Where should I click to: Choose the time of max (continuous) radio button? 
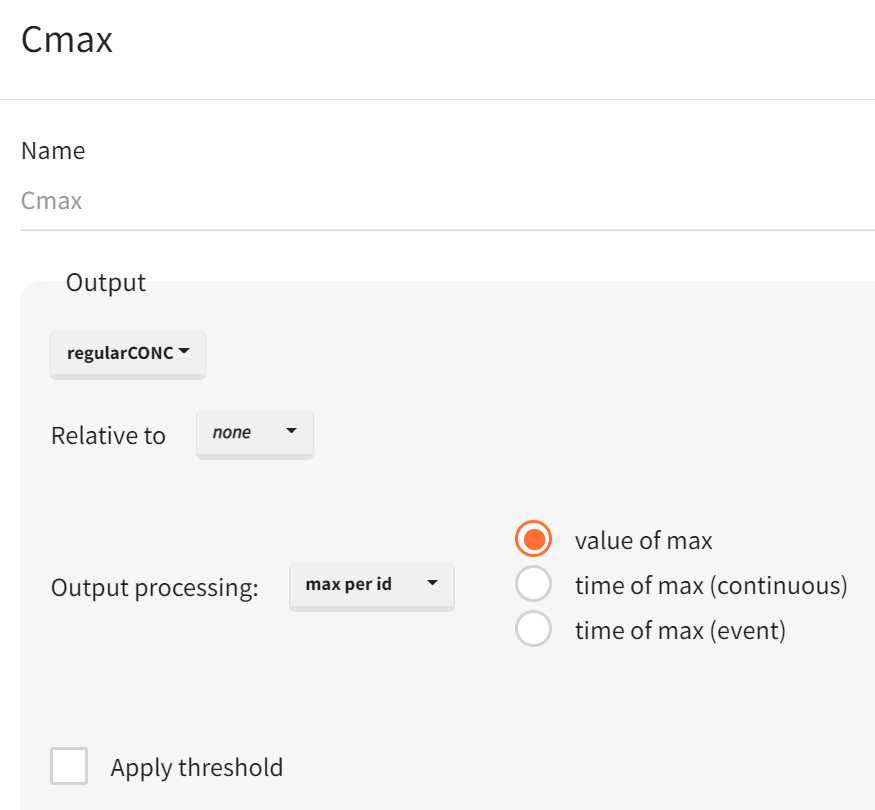[534, 585]
